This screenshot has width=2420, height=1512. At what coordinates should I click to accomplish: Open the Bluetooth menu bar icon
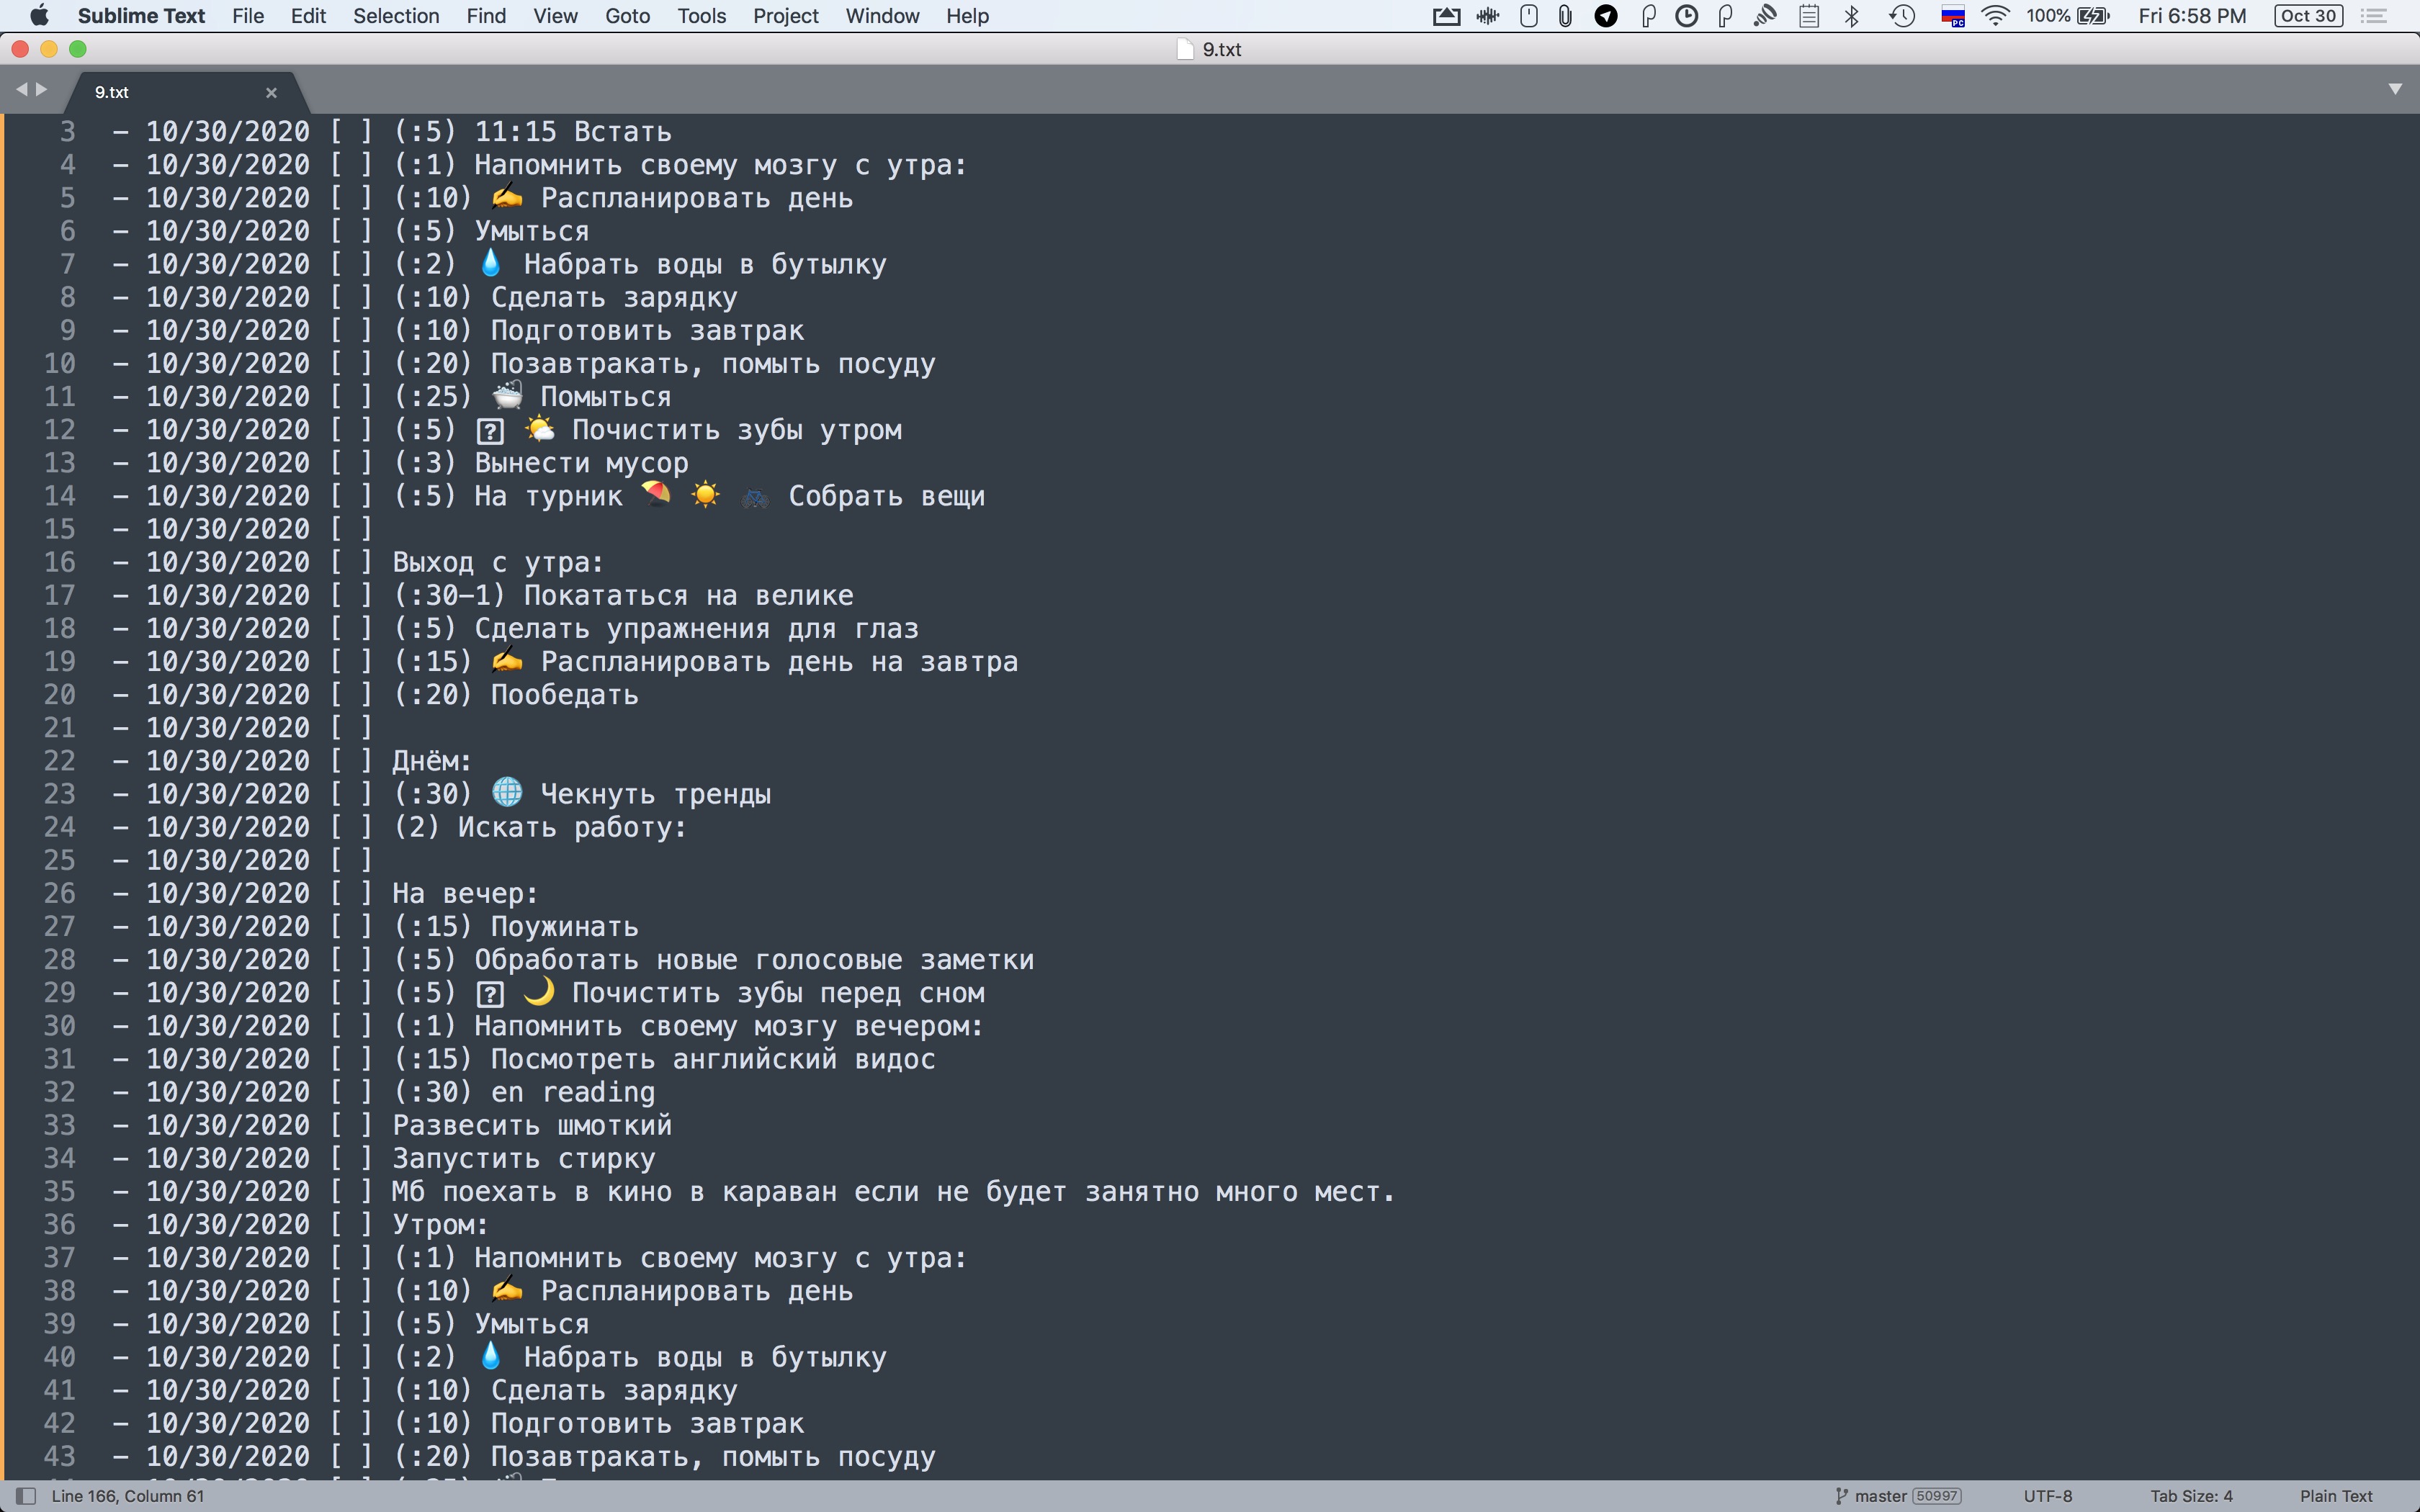tap(1851, 16)
